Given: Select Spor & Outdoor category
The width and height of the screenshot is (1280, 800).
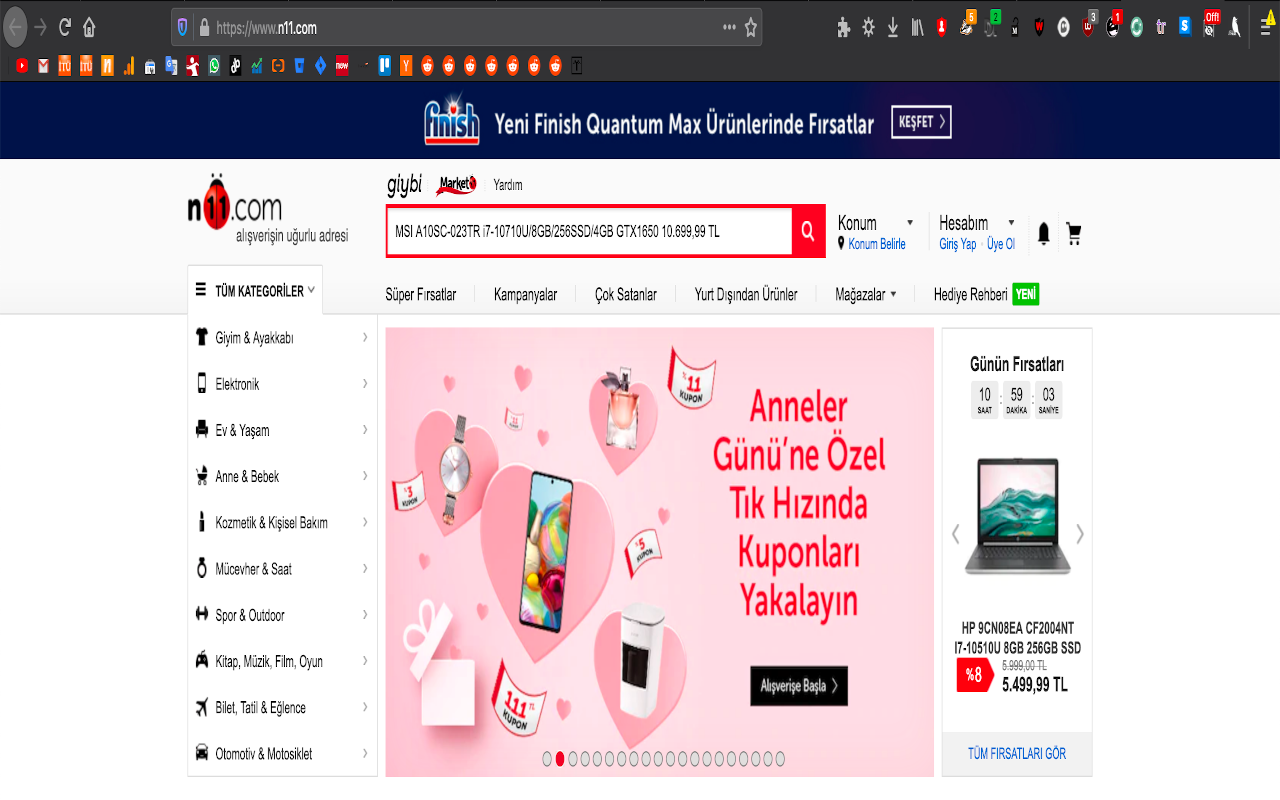Looking at the screenshot, I should tap(250, 615).
